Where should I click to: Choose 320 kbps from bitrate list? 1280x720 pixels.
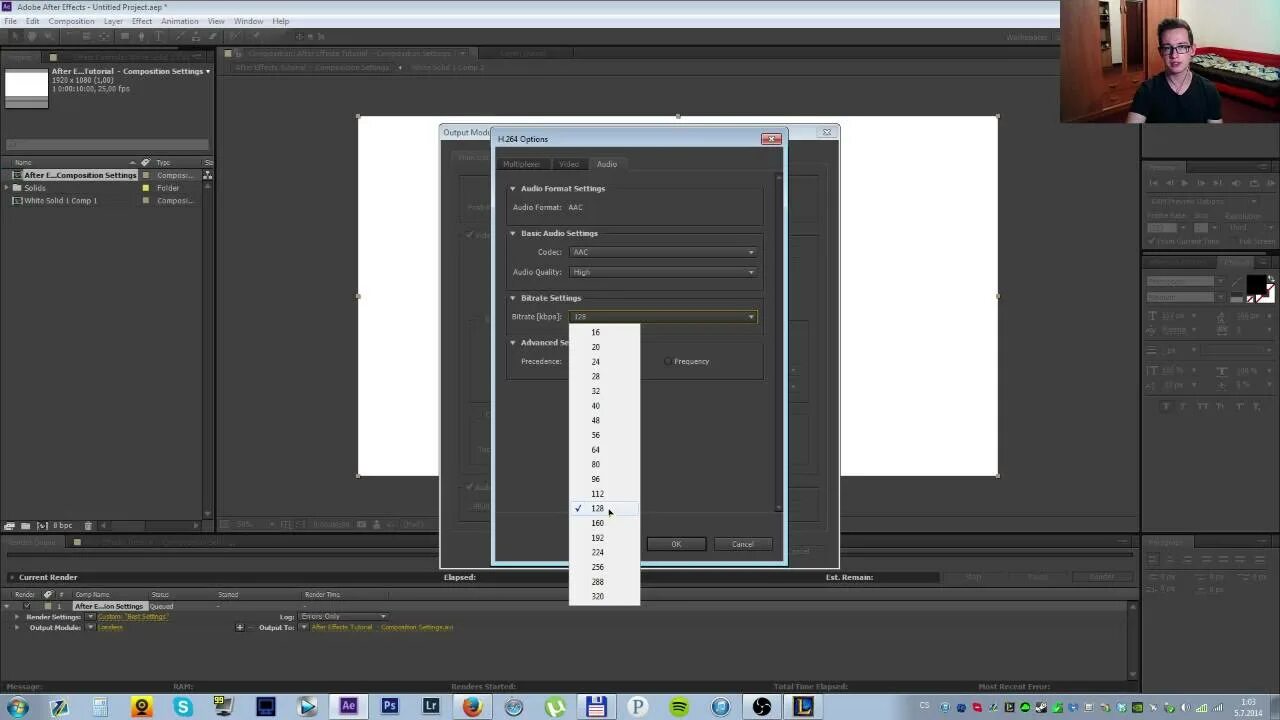(604, 596)
